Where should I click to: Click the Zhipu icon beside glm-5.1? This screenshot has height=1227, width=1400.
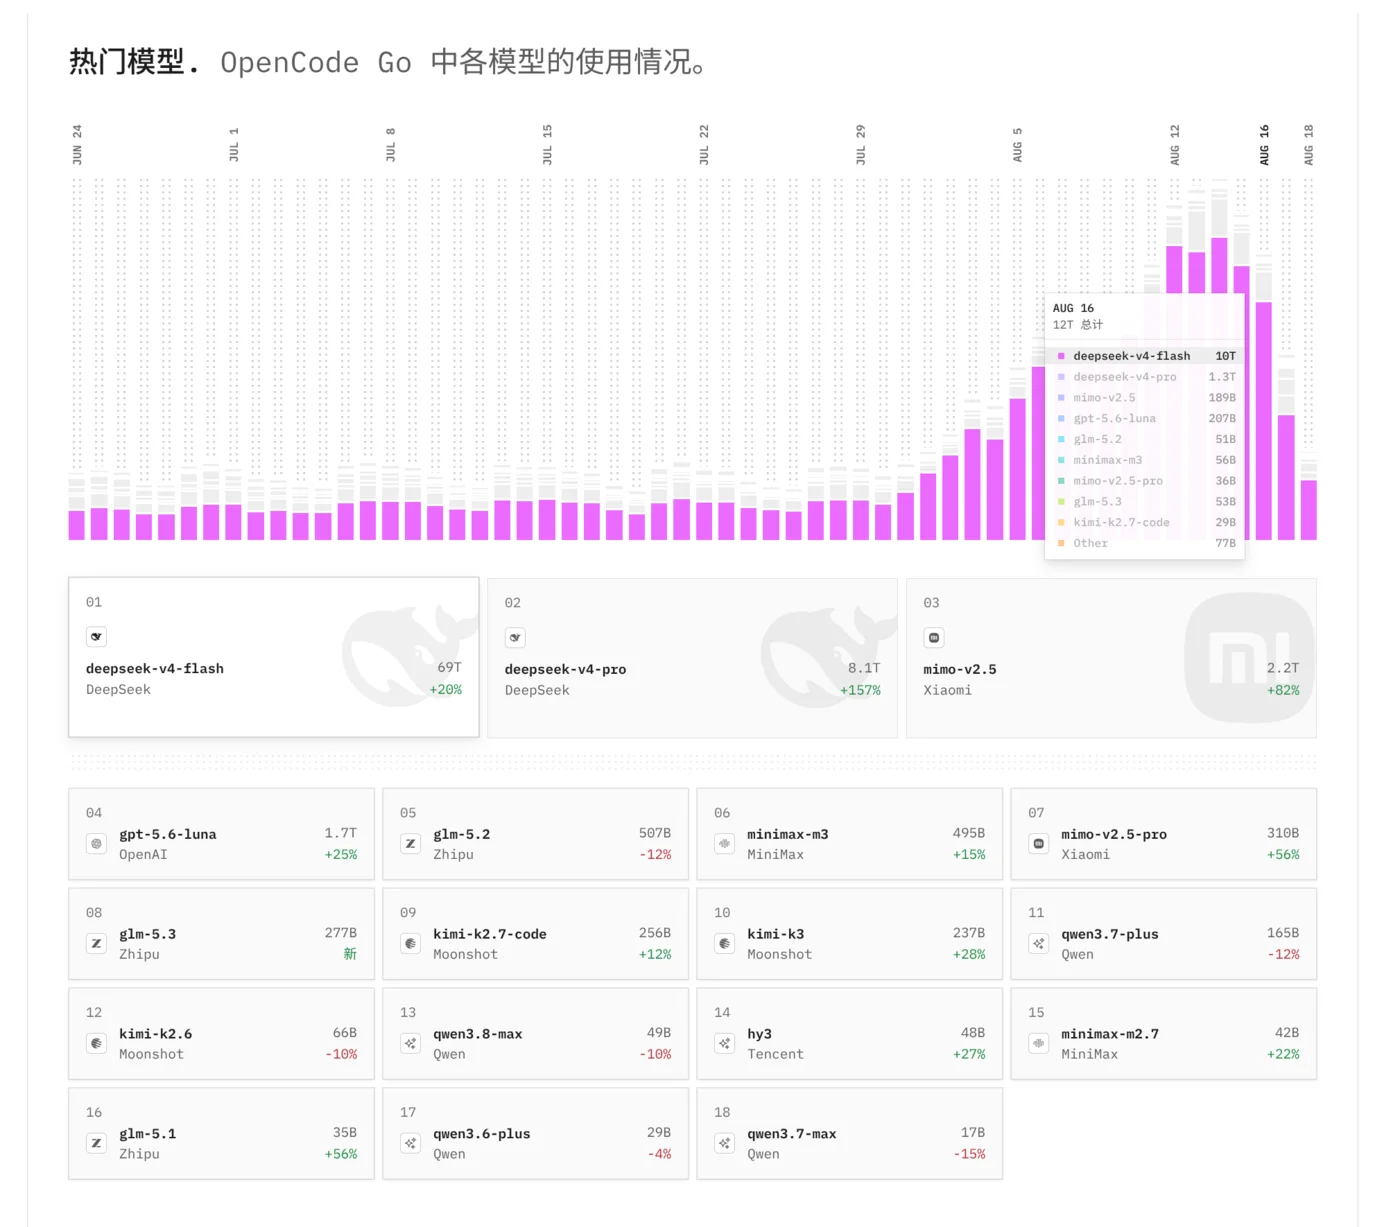coord(96,1144)
